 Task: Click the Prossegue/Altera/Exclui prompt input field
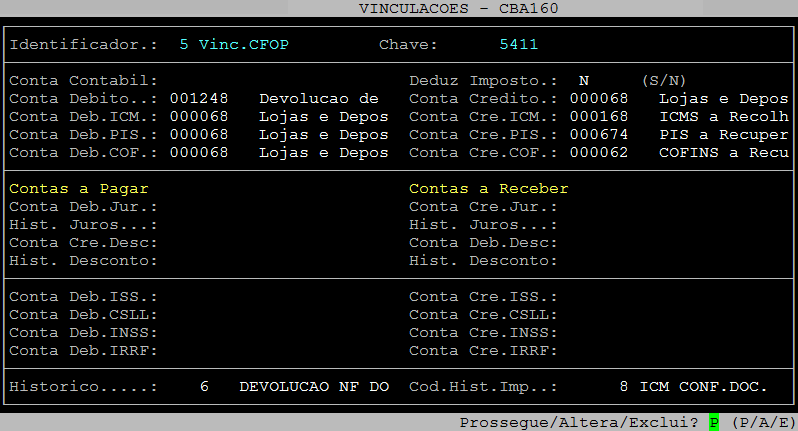714,422
